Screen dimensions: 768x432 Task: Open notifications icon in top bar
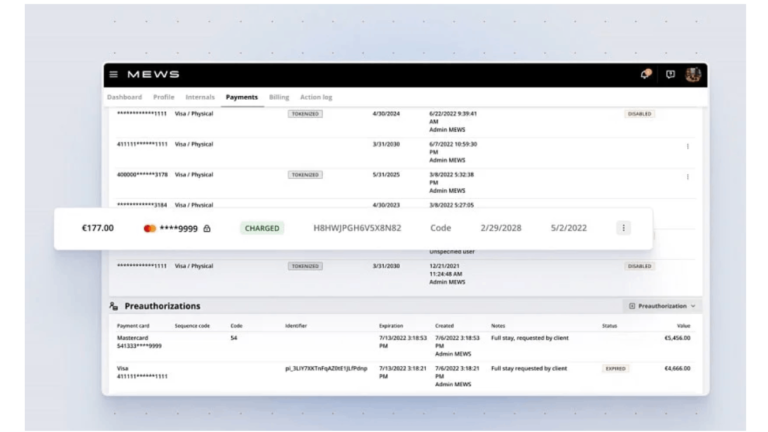coord(646,75)
